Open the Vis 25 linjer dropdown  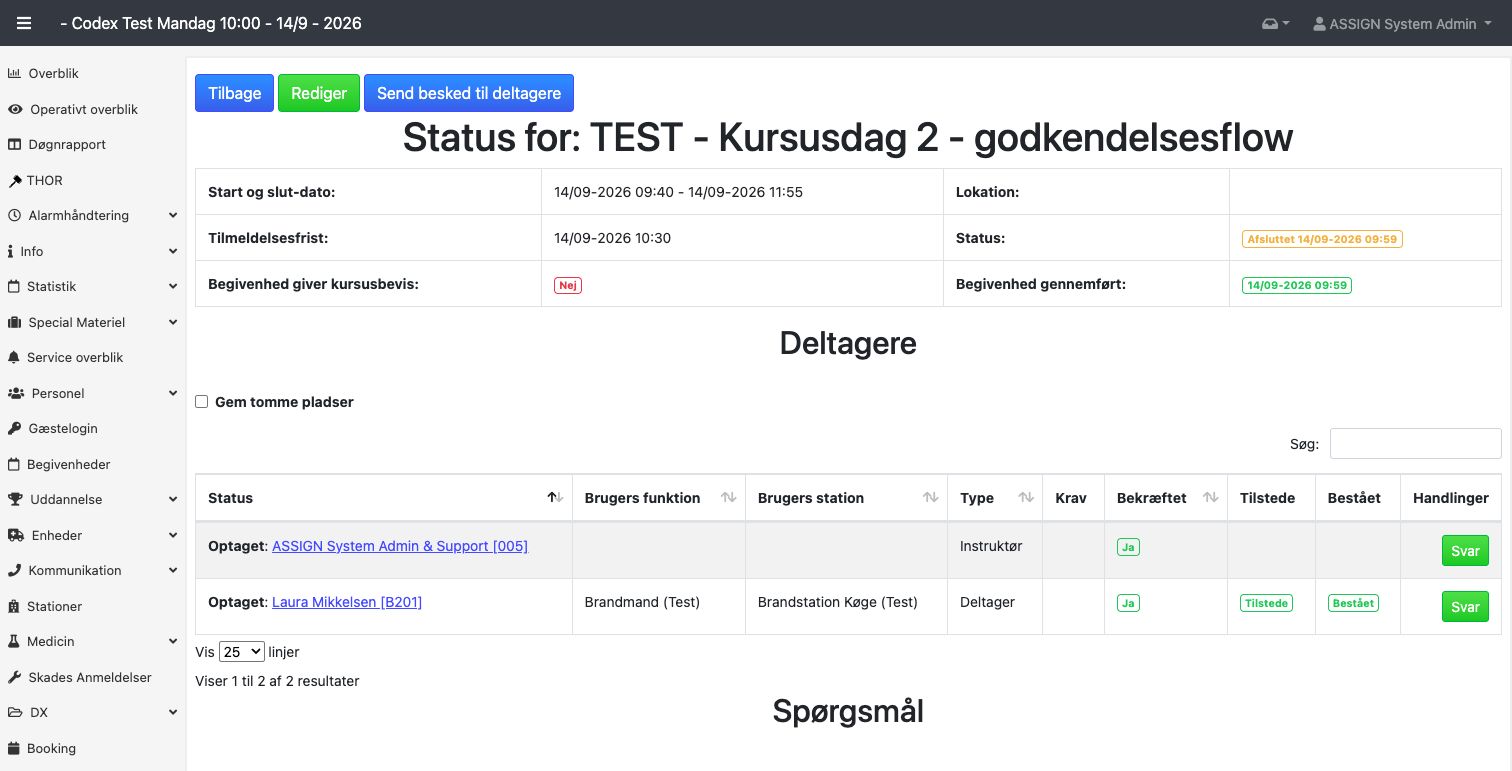[241, 651]
